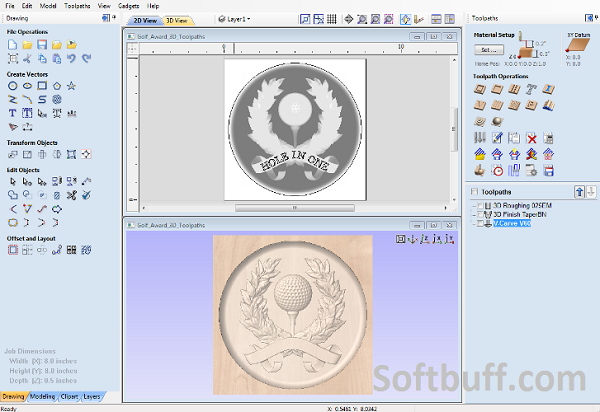Click the Redo arrow icon
Image resolution: width=600 pixels, height=412 pixels.
point(86,59)
